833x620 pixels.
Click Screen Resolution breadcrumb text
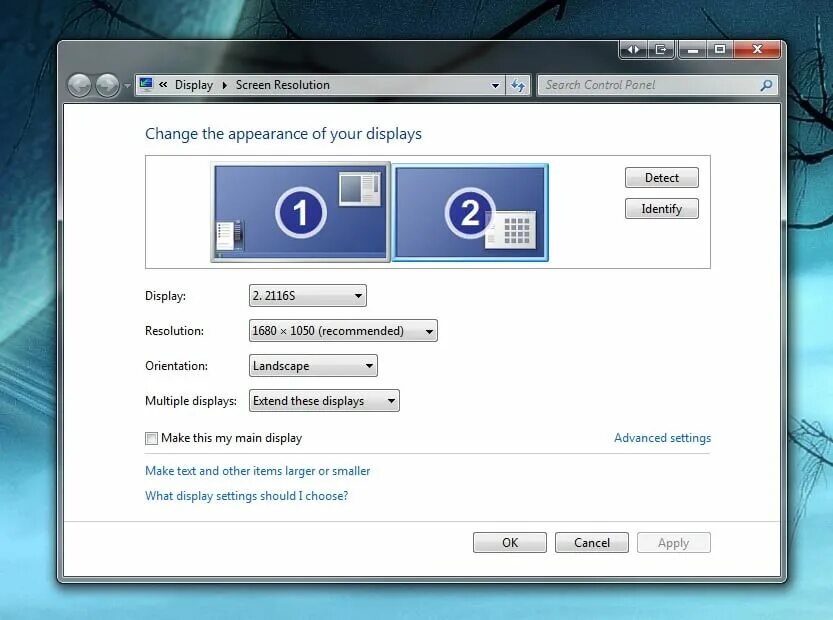click(283, 85)
